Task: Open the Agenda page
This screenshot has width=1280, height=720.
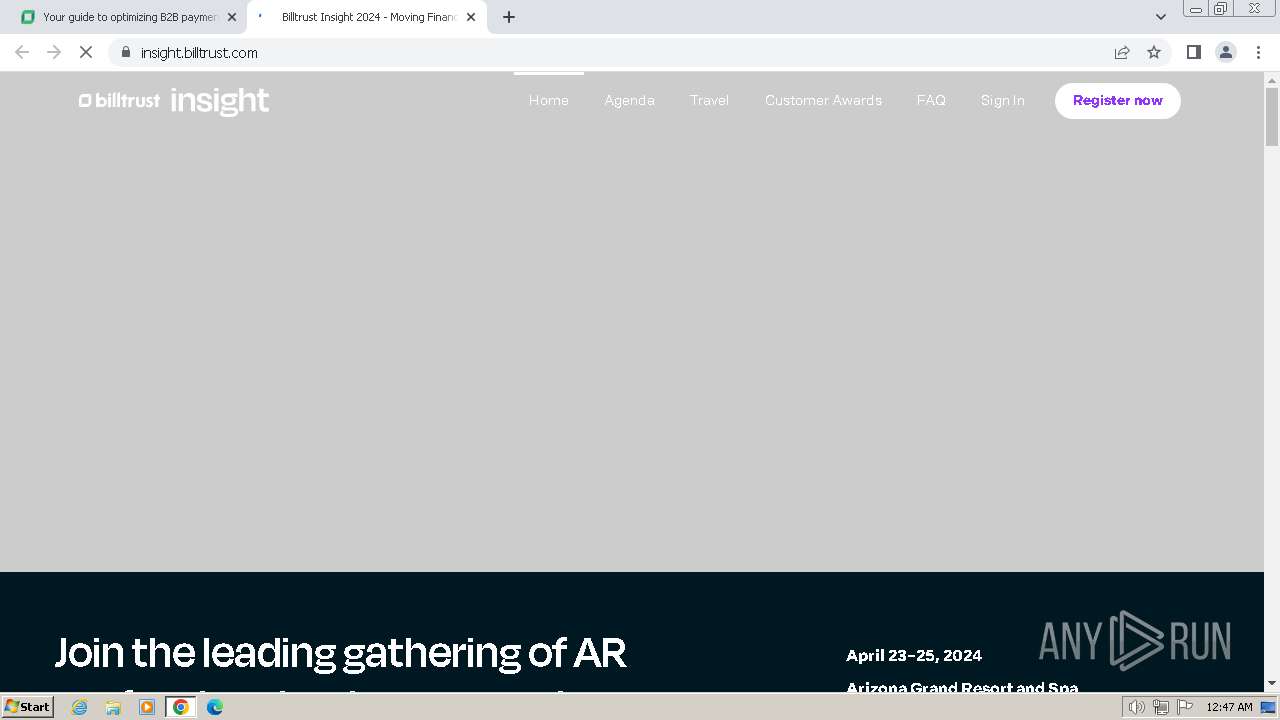Action: point(629,100)
